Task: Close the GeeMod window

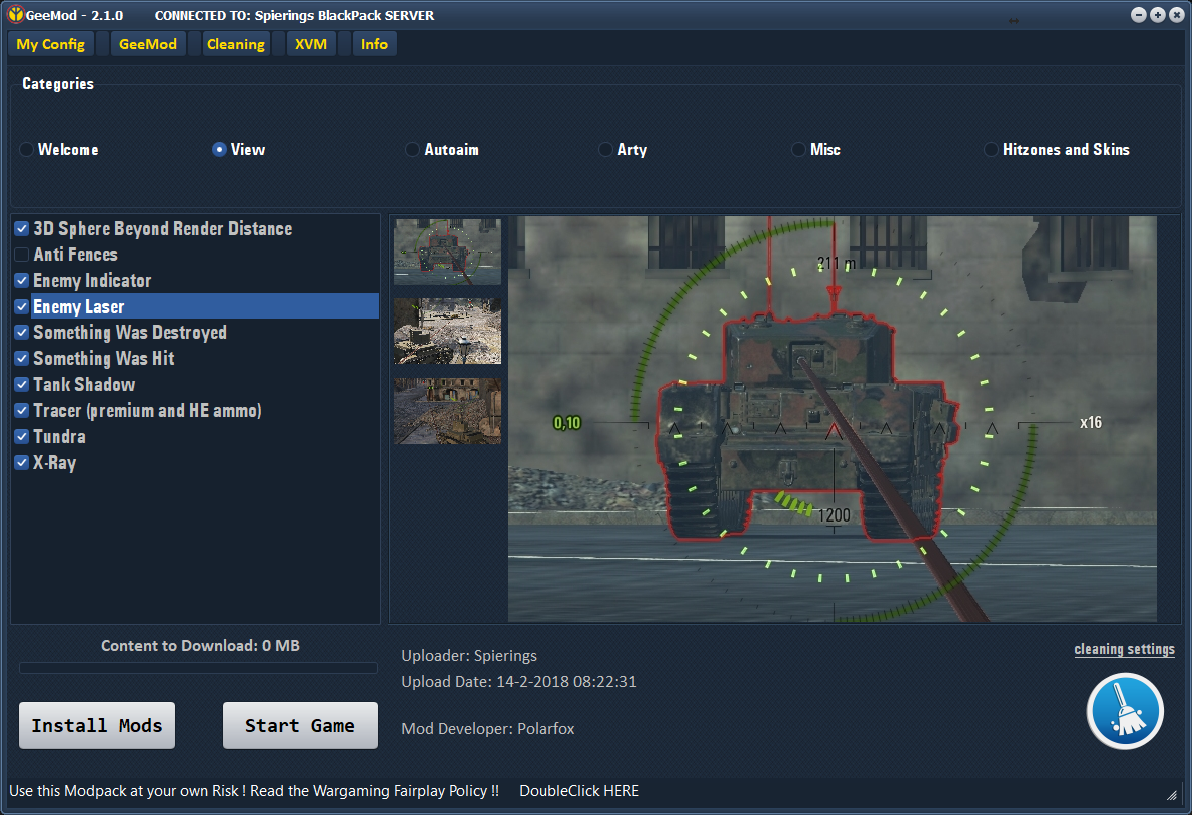Action: click(x=1176, y=14)
